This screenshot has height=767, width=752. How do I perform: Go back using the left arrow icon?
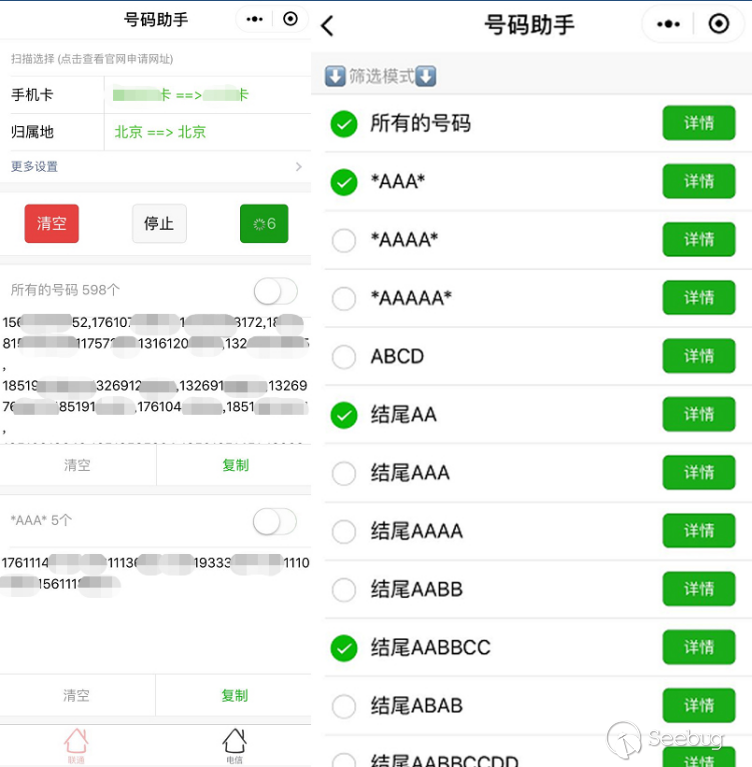(x=328, y=25)
